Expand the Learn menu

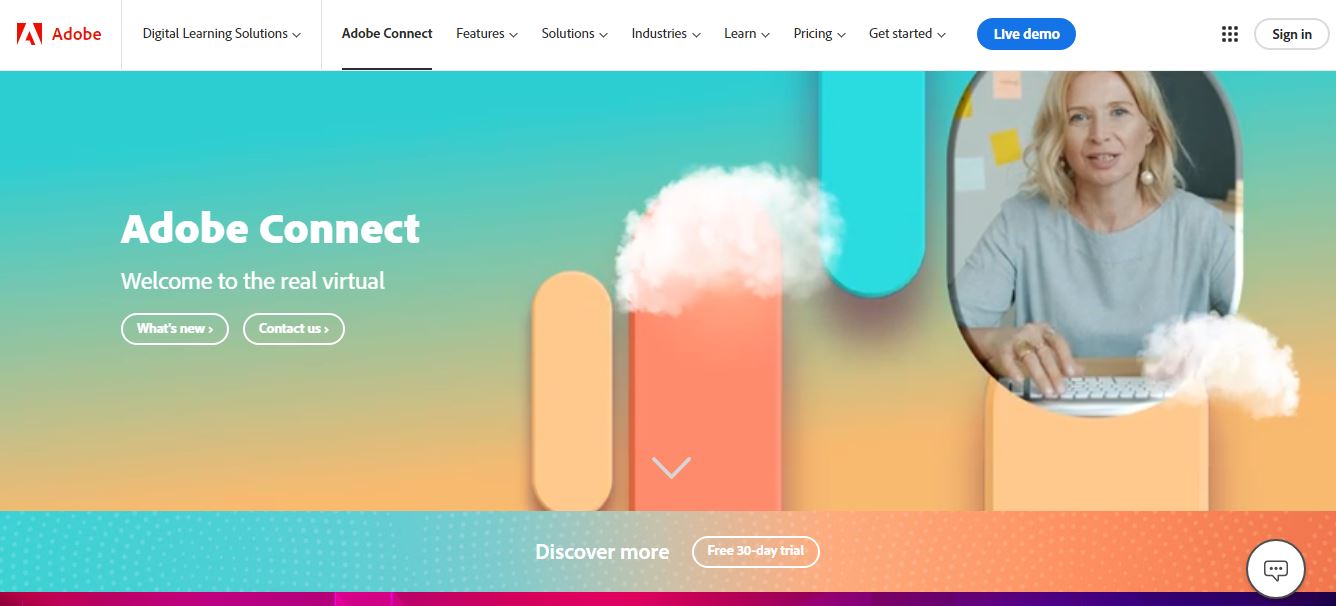pos(747,34)
